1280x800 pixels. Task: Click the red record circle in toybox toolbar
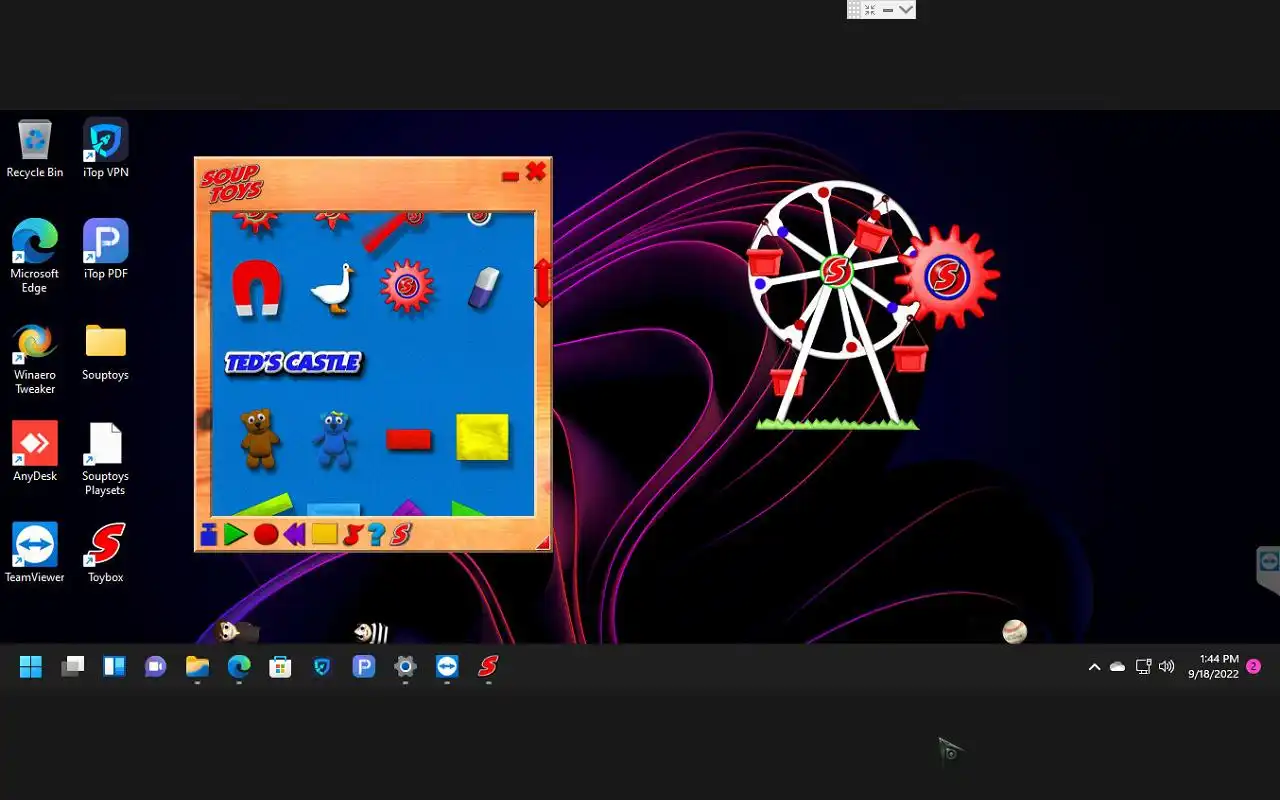[x=266, y=535]
